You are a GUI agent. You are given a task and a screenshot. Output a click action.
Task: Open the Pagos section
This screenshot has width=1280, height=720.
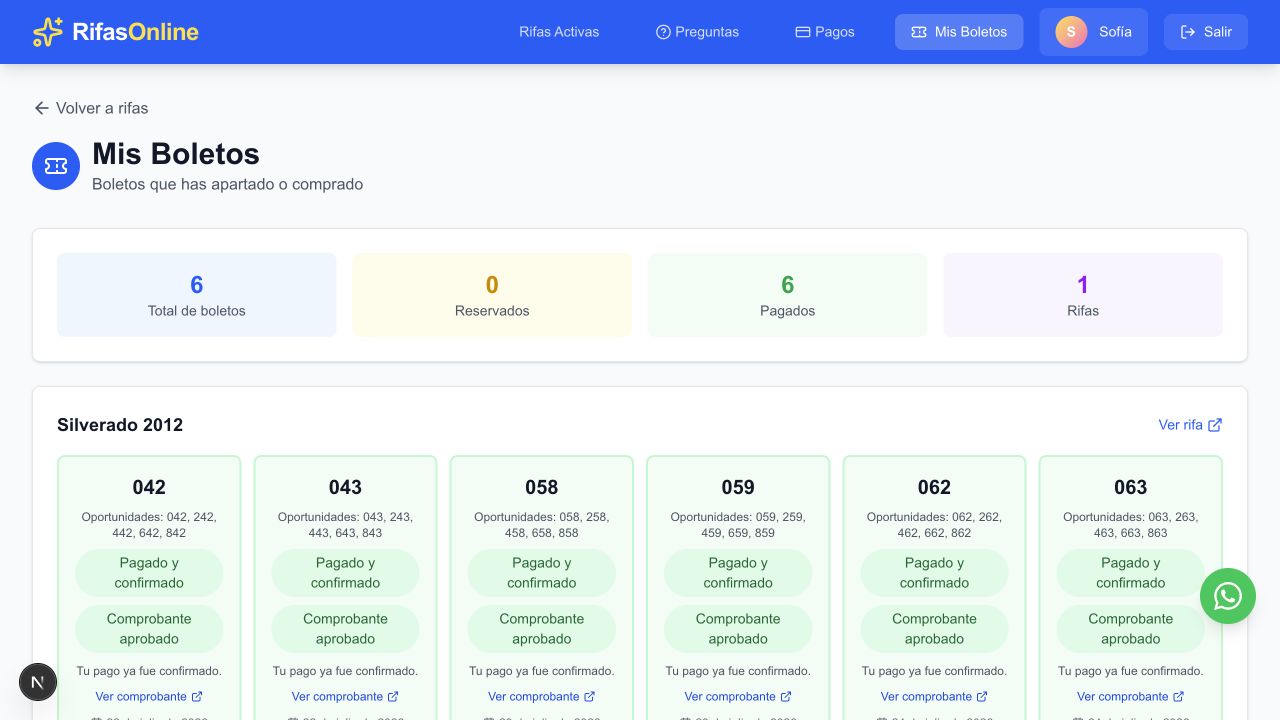(825, 32)
